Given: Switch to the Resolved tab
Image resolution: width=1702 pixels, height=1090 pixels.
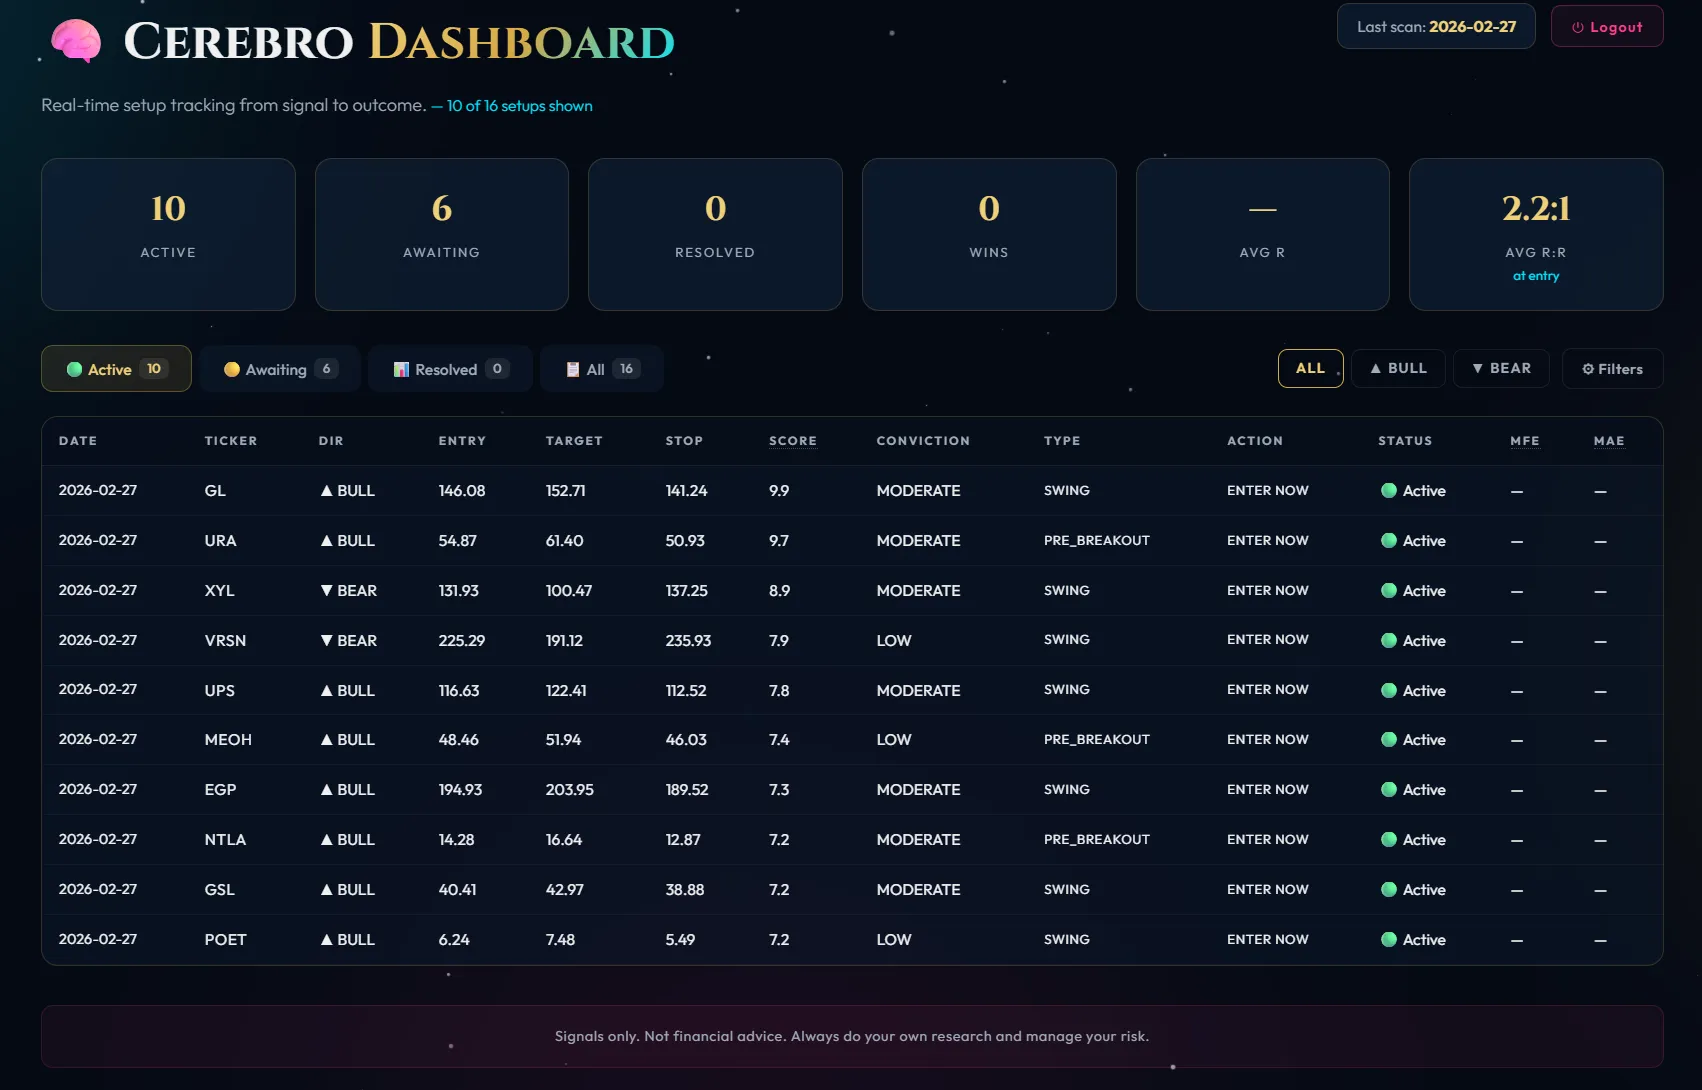Looking at the screenshot, I should click(451, 369).
